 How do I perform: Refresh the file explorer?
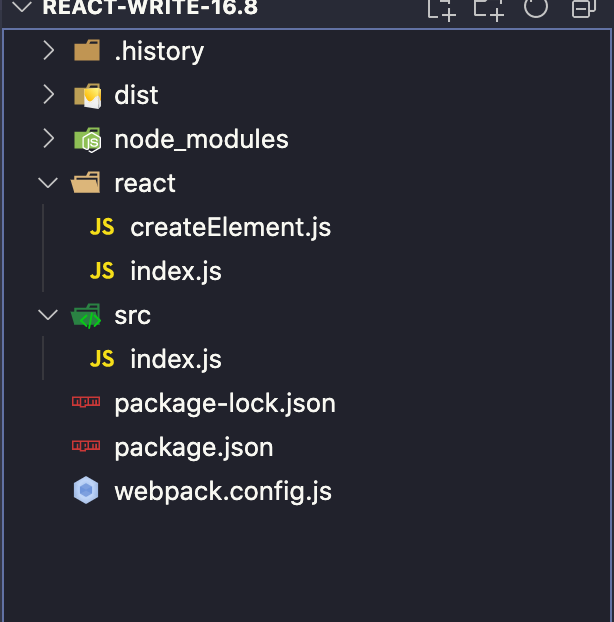coord(536,8)
